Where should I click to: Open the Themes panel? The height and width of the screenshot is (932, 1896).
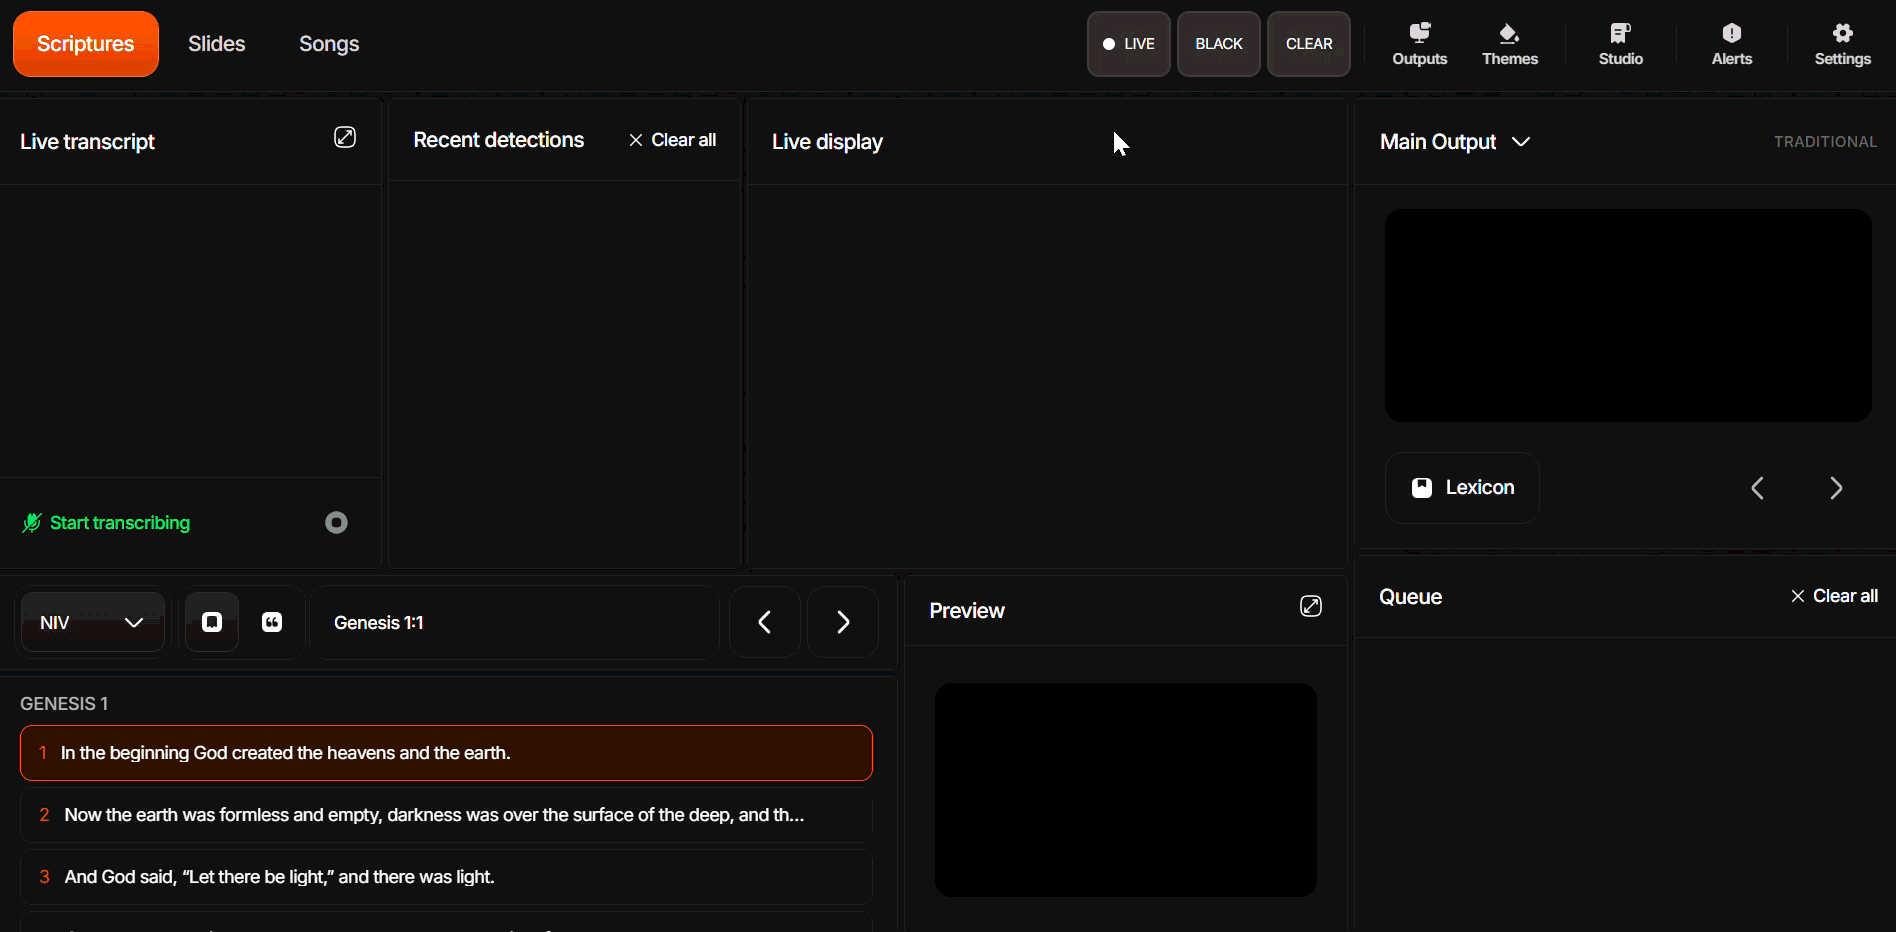point(1510,45)
